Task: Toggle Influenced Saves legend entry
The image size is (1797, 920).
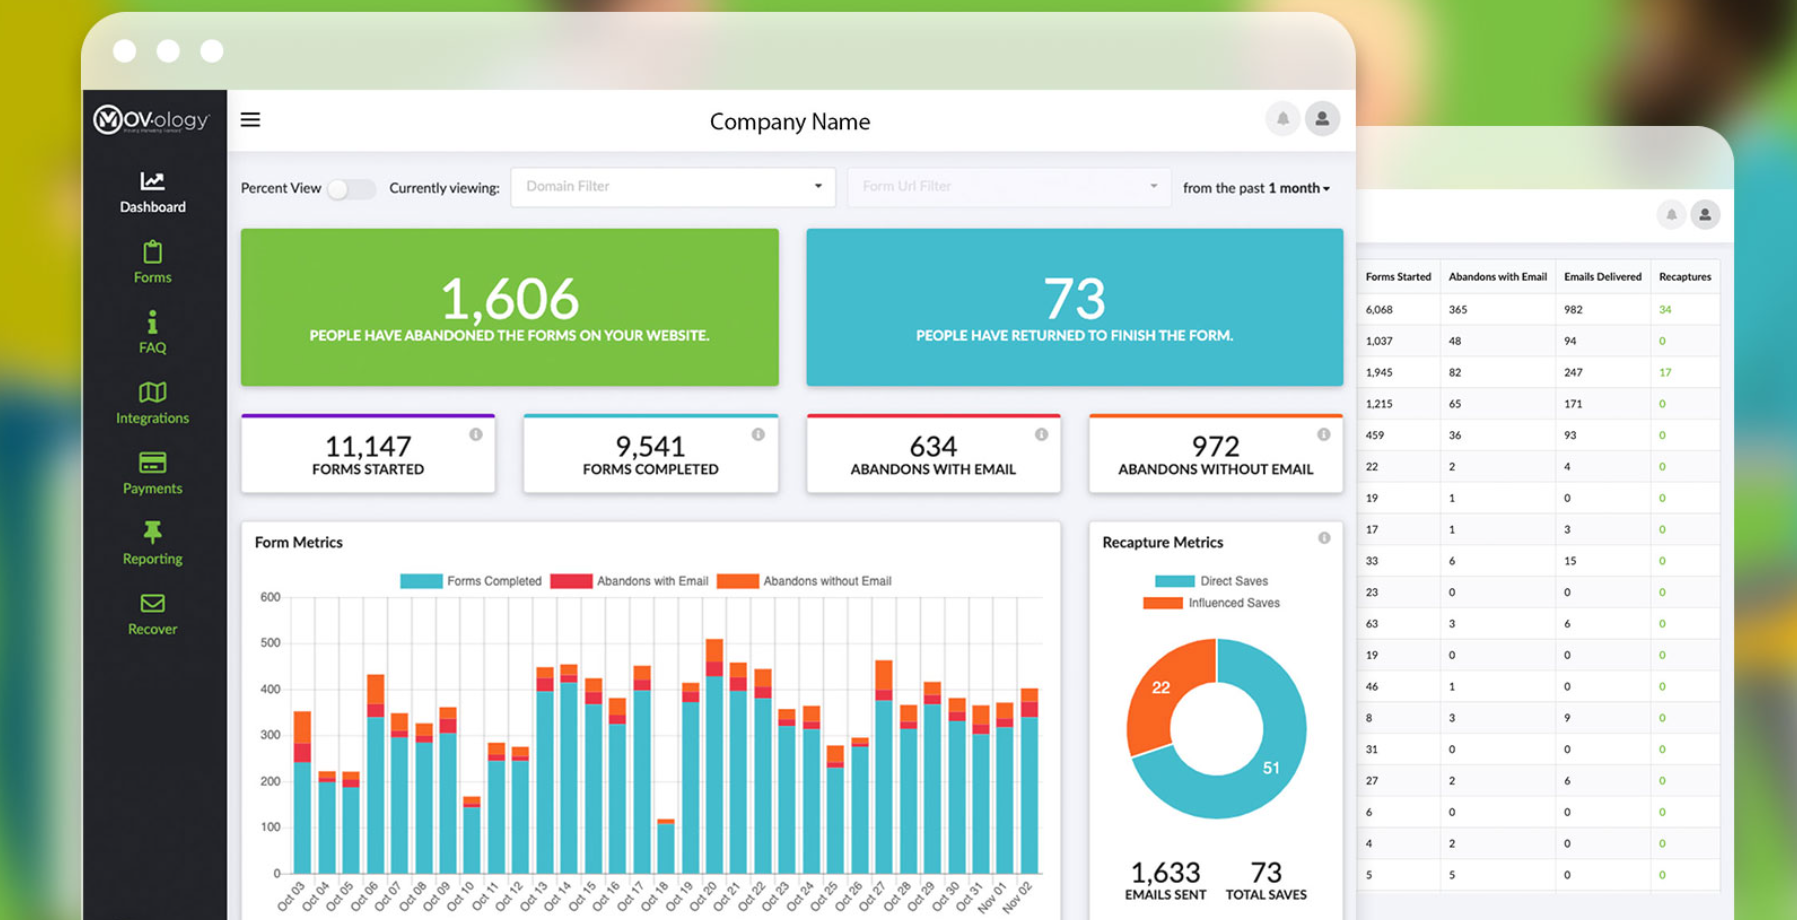Action: (1211, 603)
